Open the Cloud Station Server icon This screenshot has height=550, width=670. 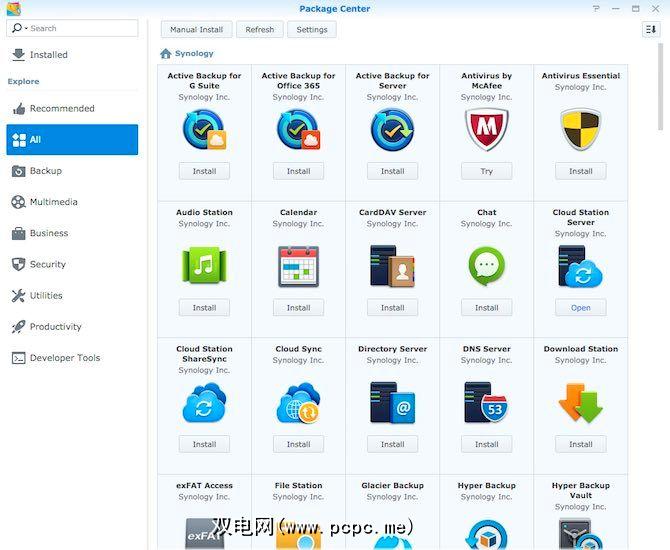point(580,267)
